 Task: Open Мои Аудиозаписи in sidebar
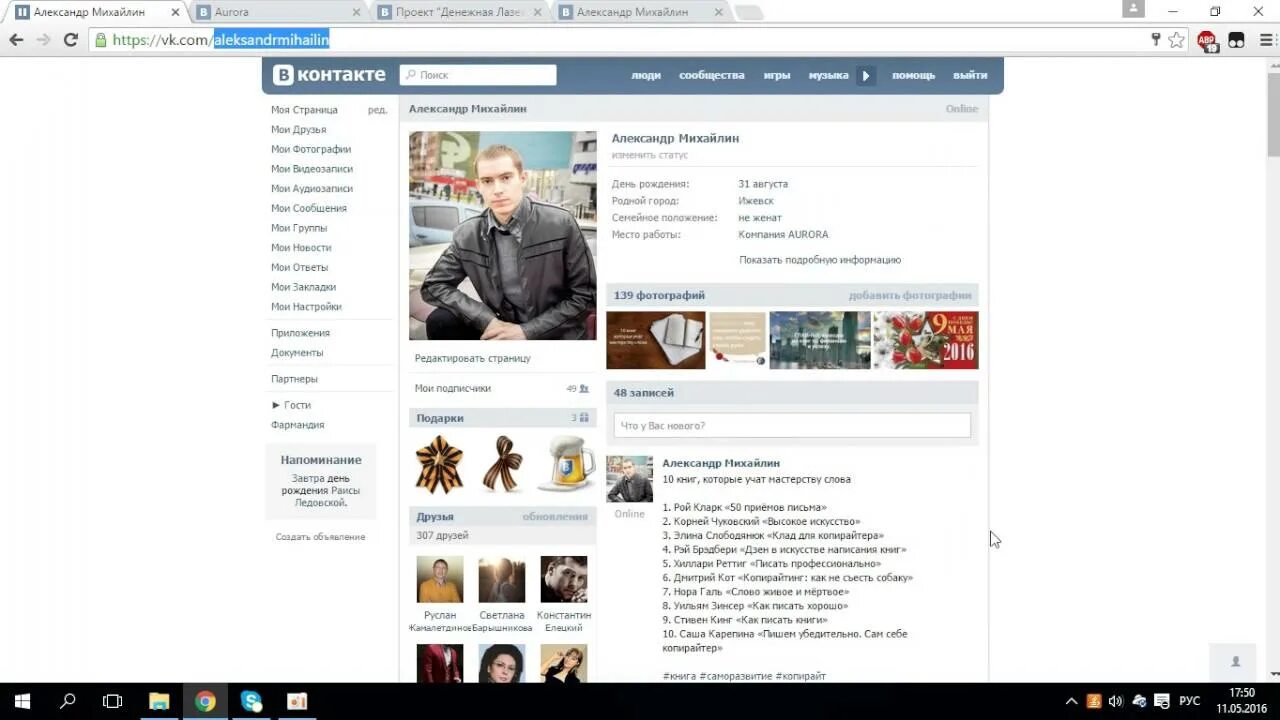coord(312,189)
